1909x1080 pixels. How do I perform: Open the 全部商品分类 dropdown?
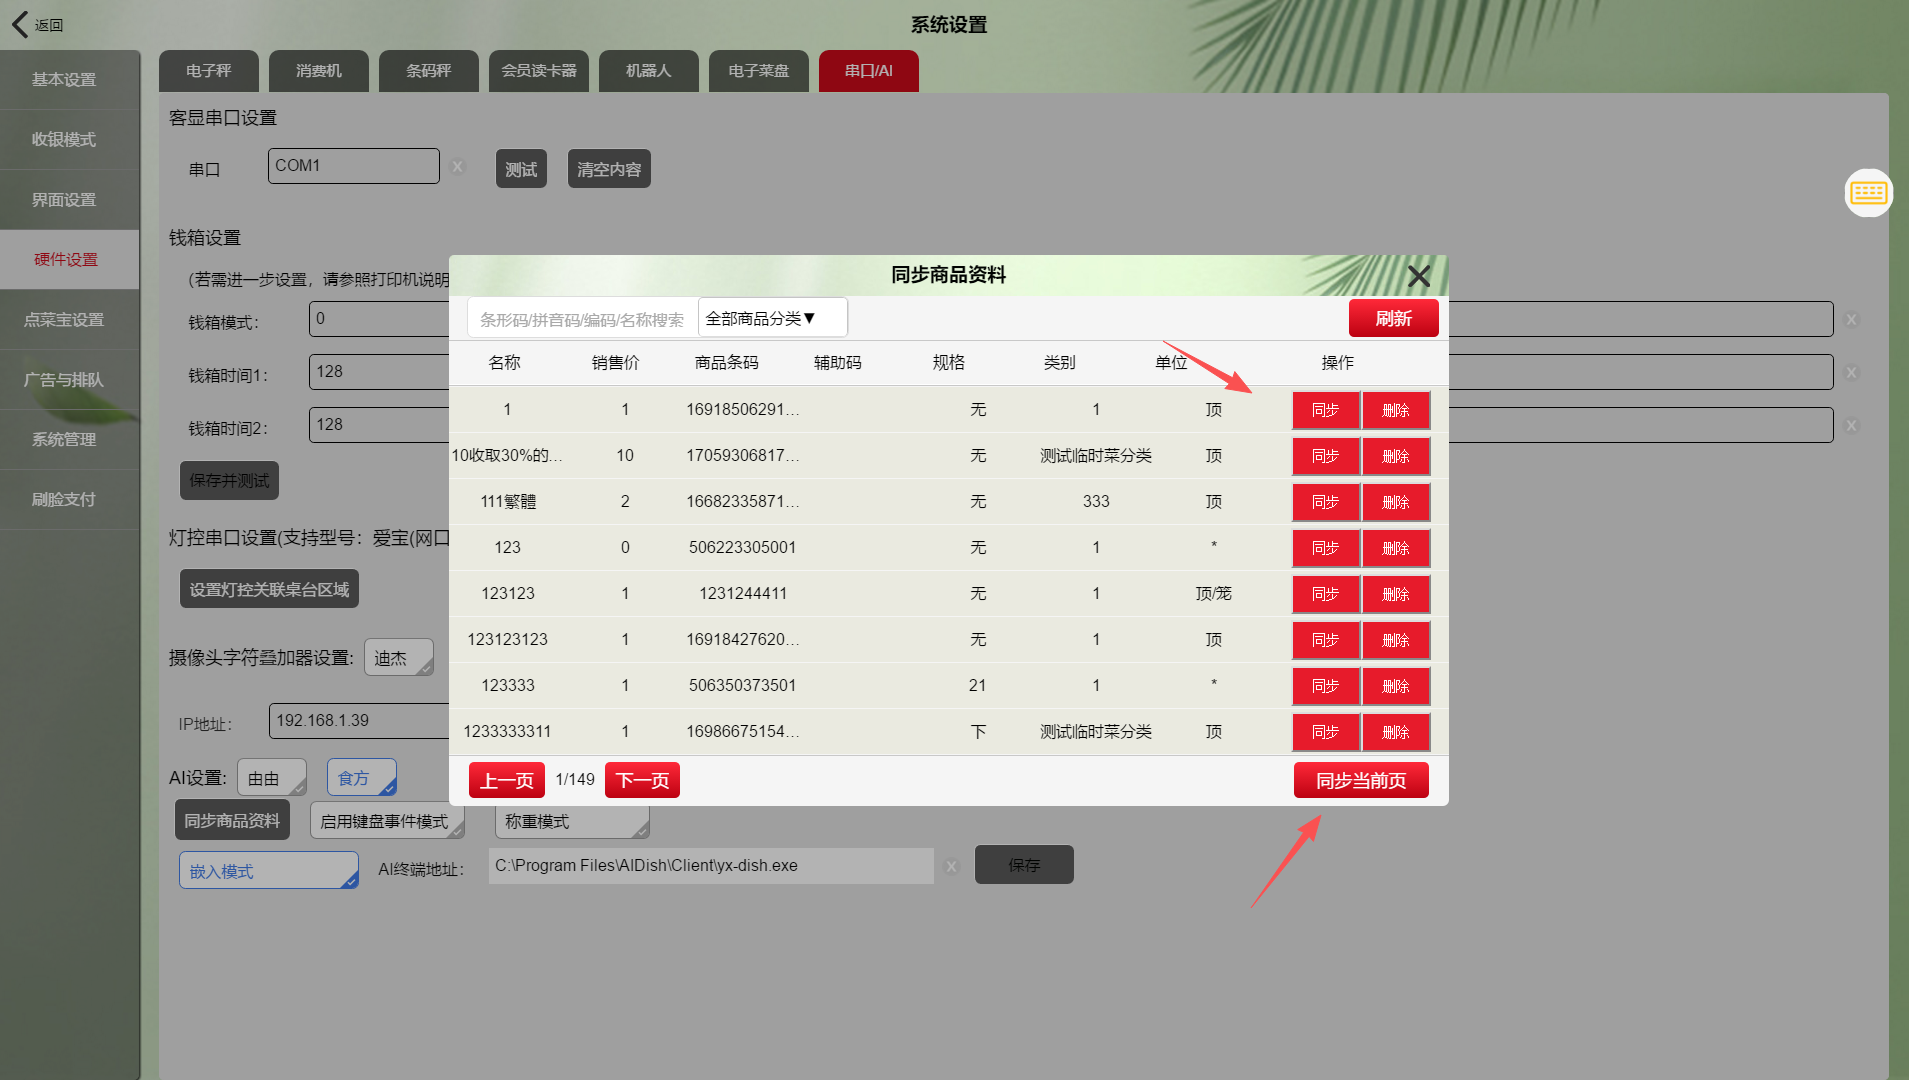(771, 318)
